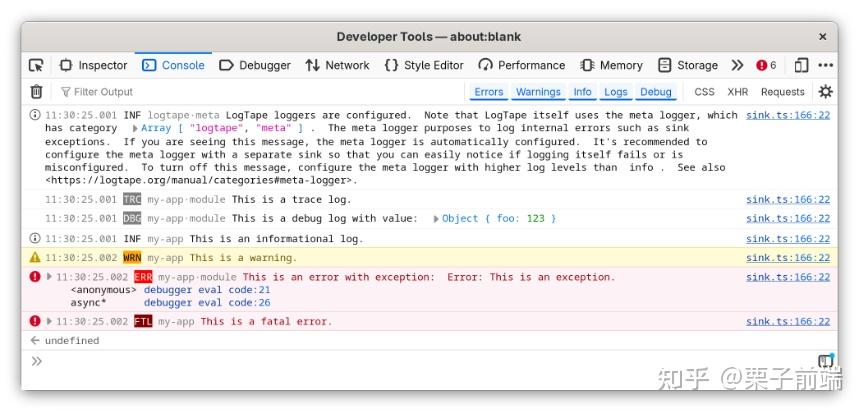Open sink.ts link on trace log row
The width and height of the screenshot is (865, 413).
click(788, 200)
